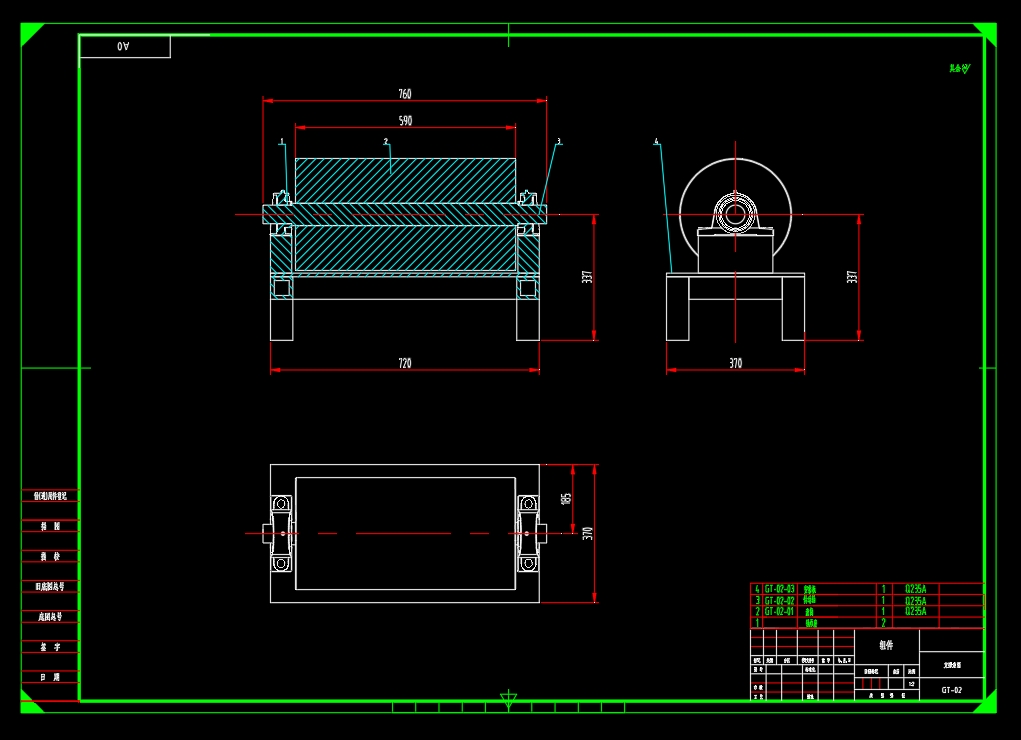
Task: Click the GT-02 drawing number in title block
Action: pos(951,690)
